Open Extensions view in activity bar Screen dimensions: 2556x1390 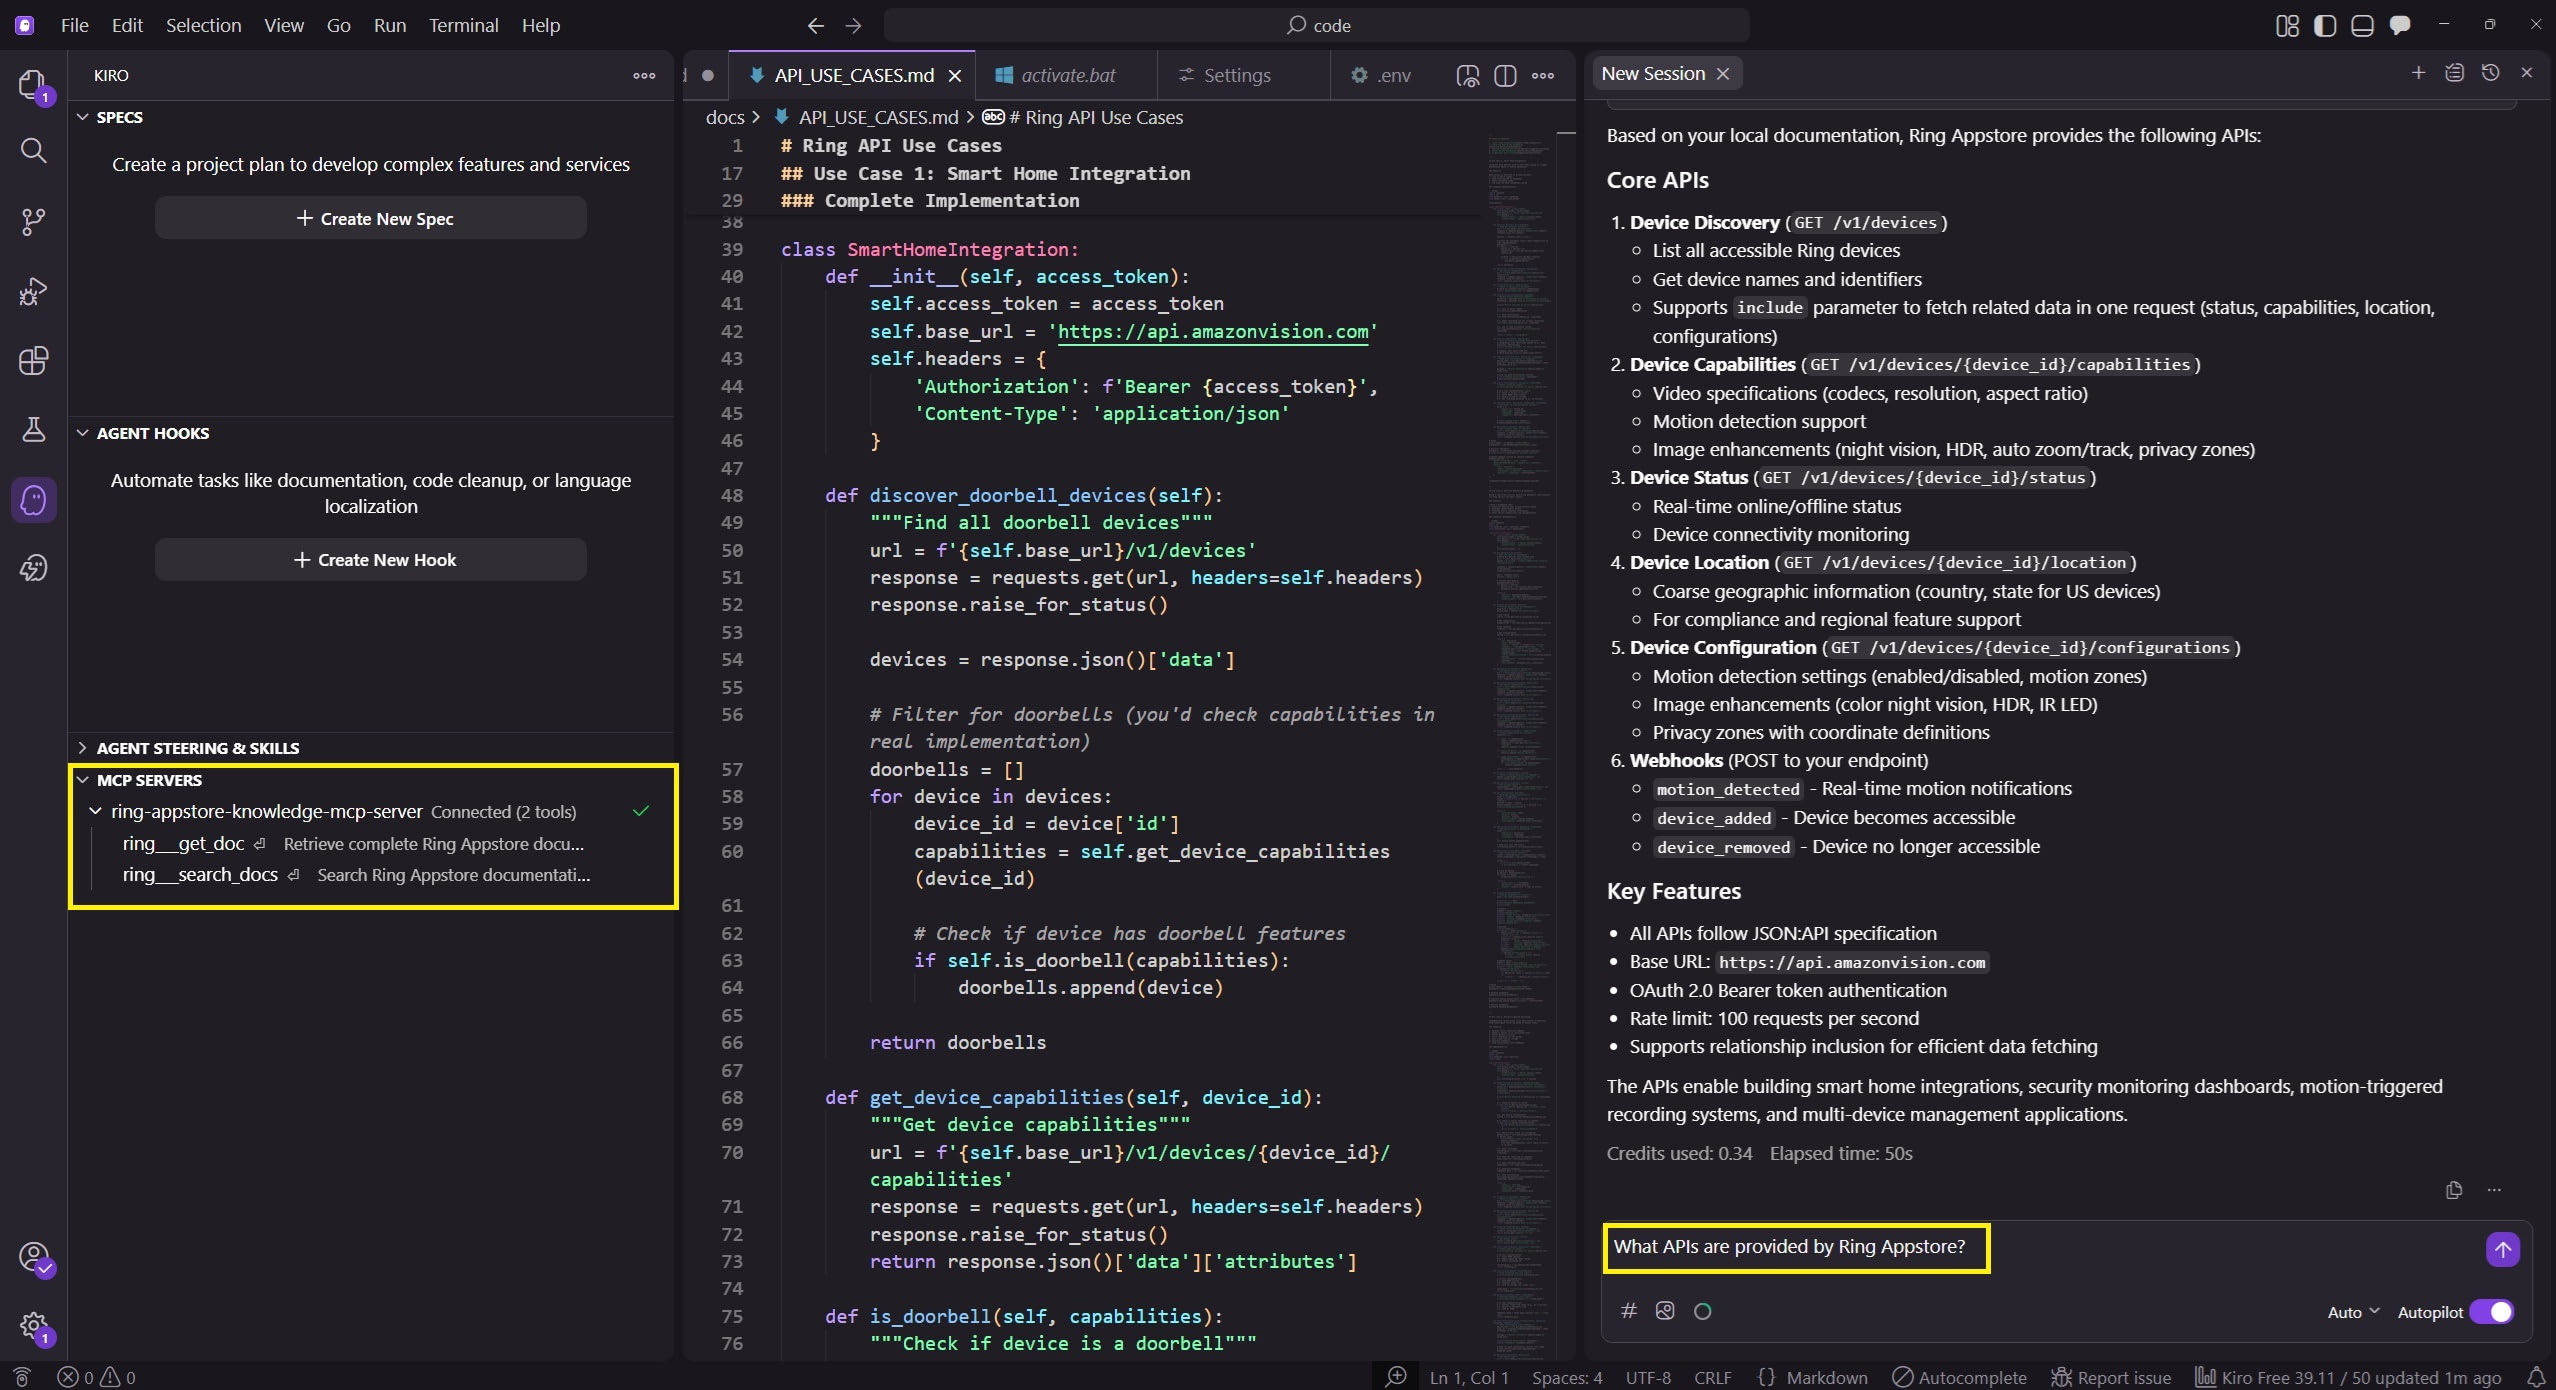point(33,361)
